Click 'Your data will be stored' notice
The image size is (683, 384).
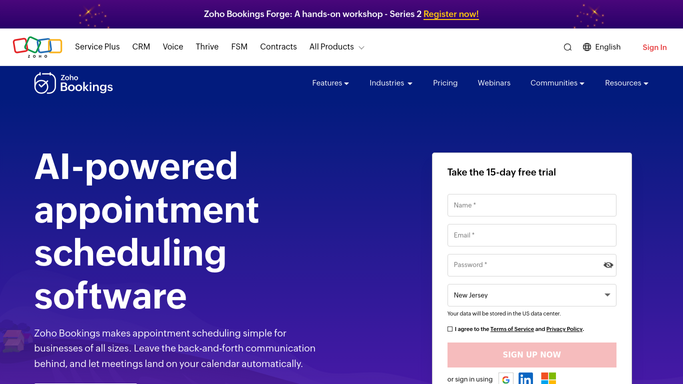504,313
